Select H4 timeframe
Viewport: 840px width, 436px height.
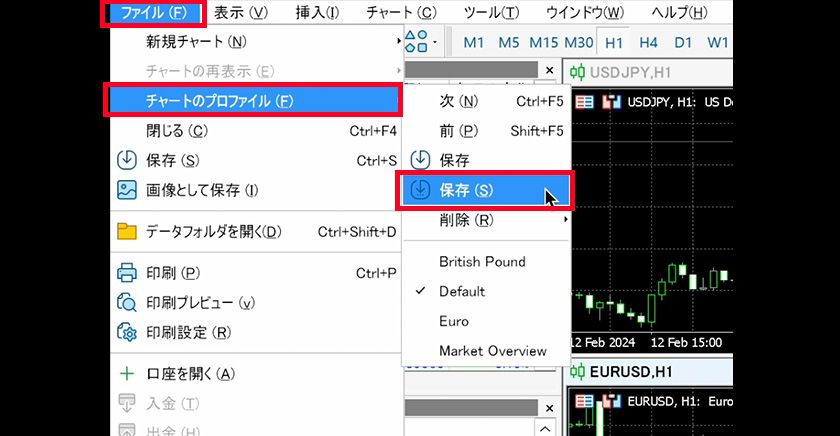[x=648, y=42]
